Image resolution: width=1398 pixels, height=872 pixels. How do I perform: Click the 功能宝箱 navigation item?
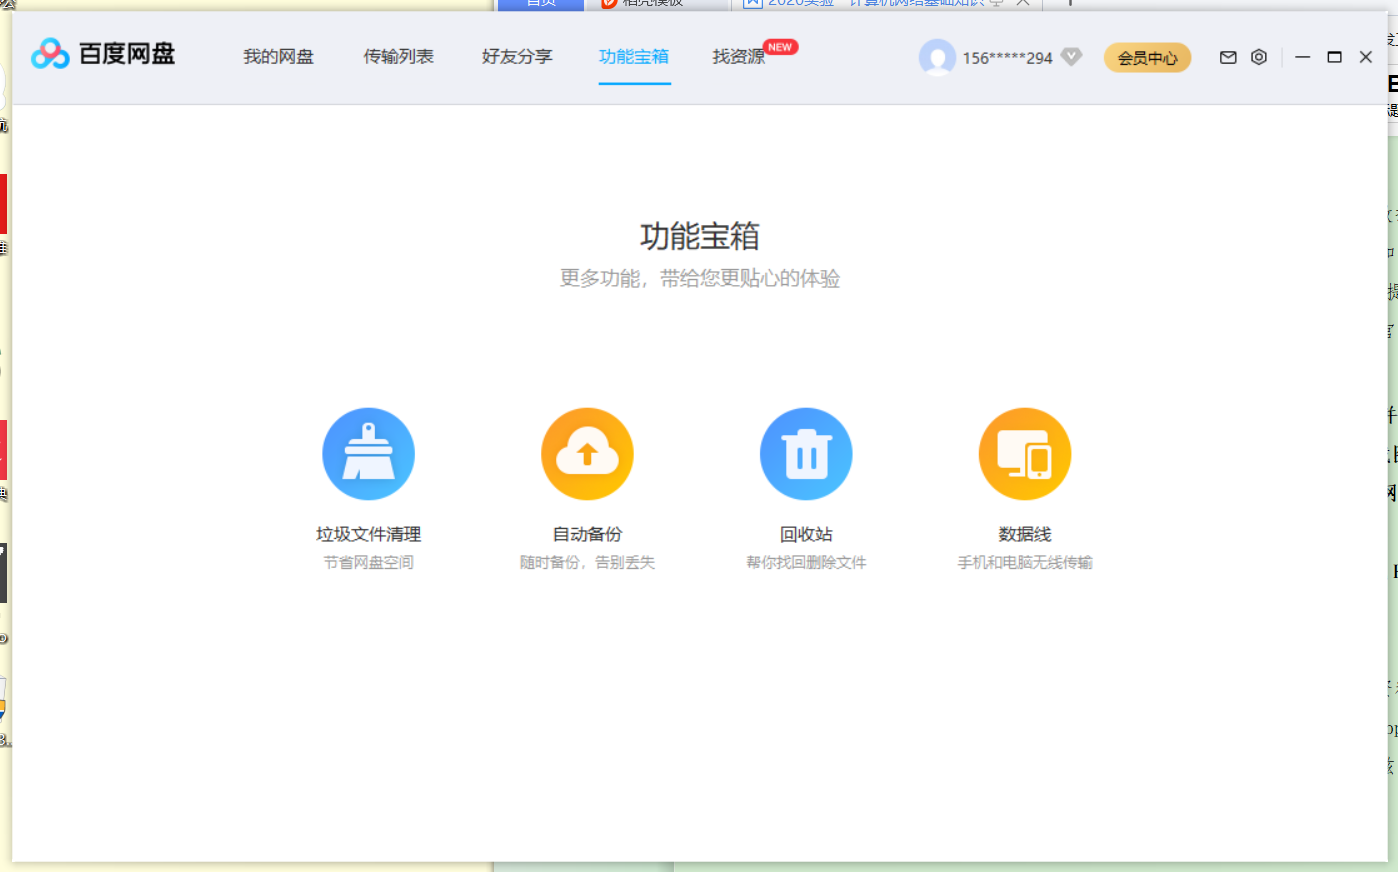[x=634, y=57]
